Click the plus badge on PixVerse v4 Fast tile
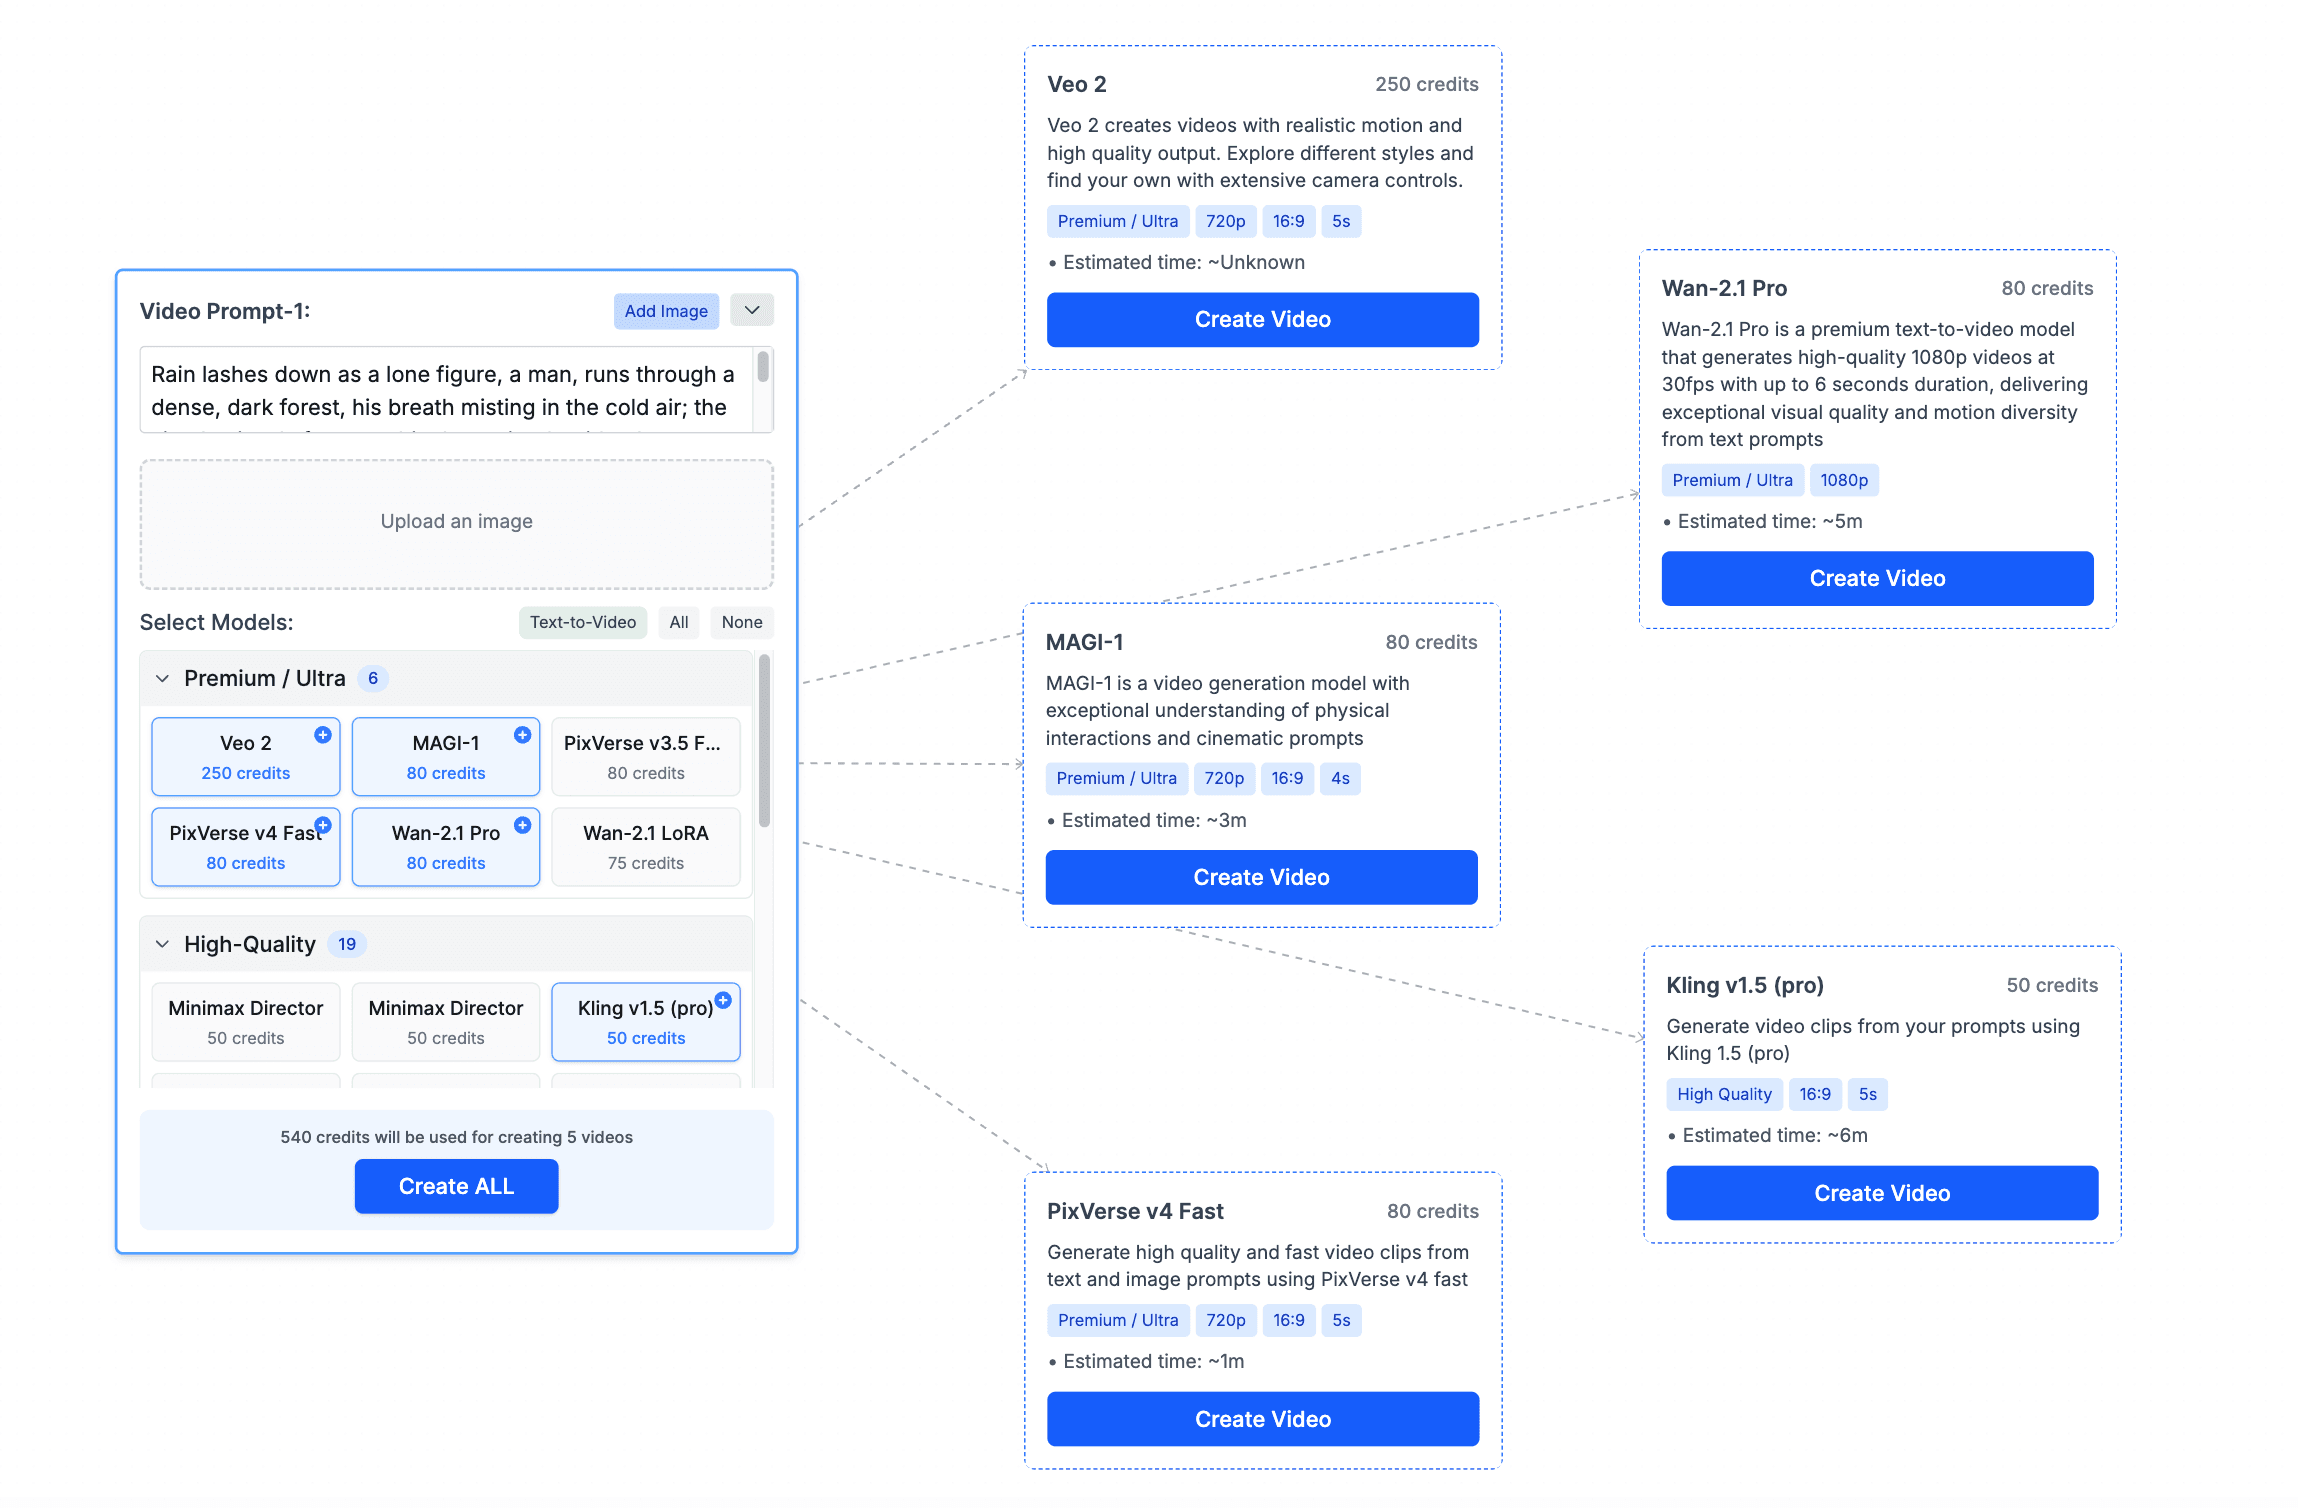 coord(323,825)
